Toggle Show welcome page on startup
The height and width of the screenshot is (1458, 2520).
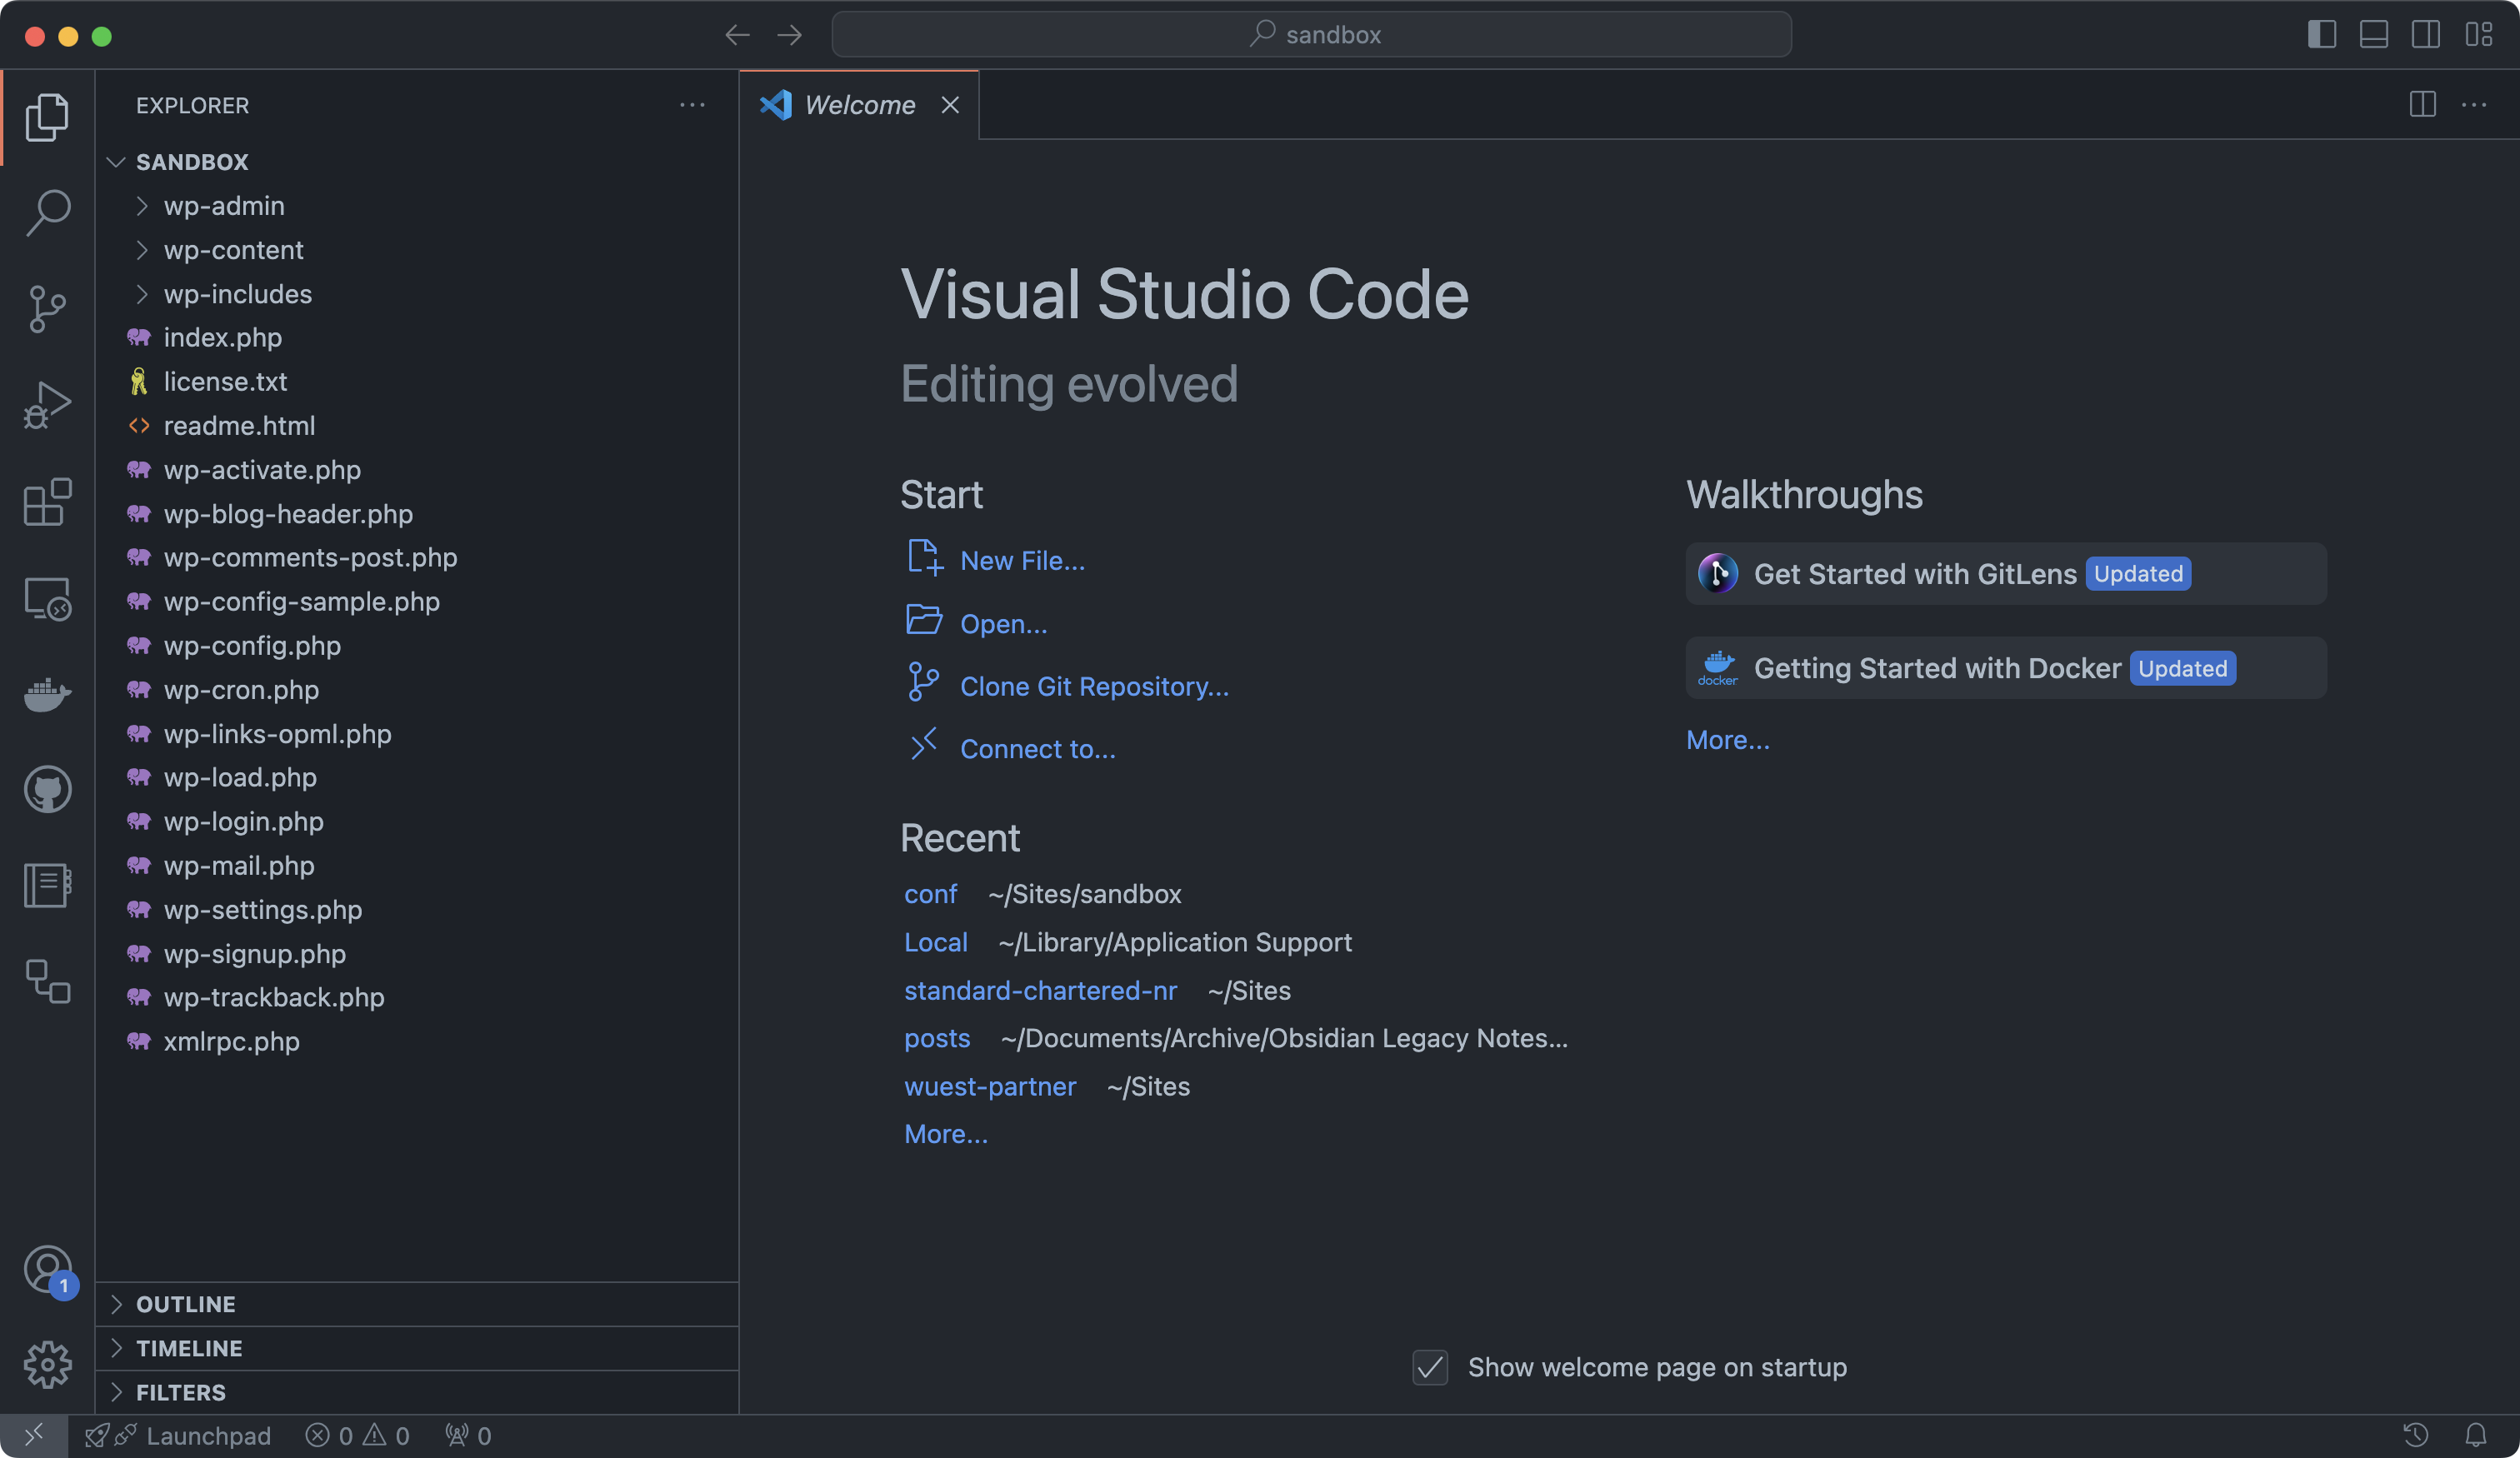coord(1430,1366)
